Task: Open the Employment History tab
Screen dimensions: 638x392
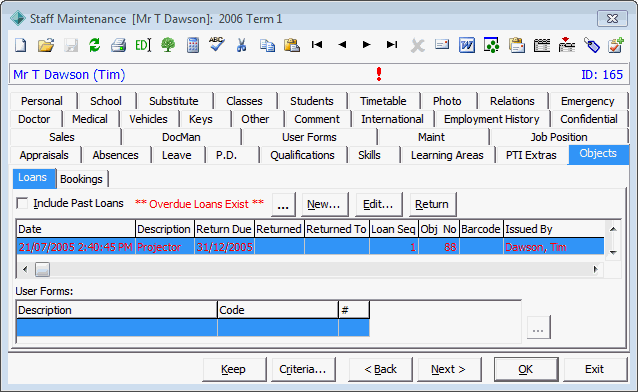Action: click(492, 119)
